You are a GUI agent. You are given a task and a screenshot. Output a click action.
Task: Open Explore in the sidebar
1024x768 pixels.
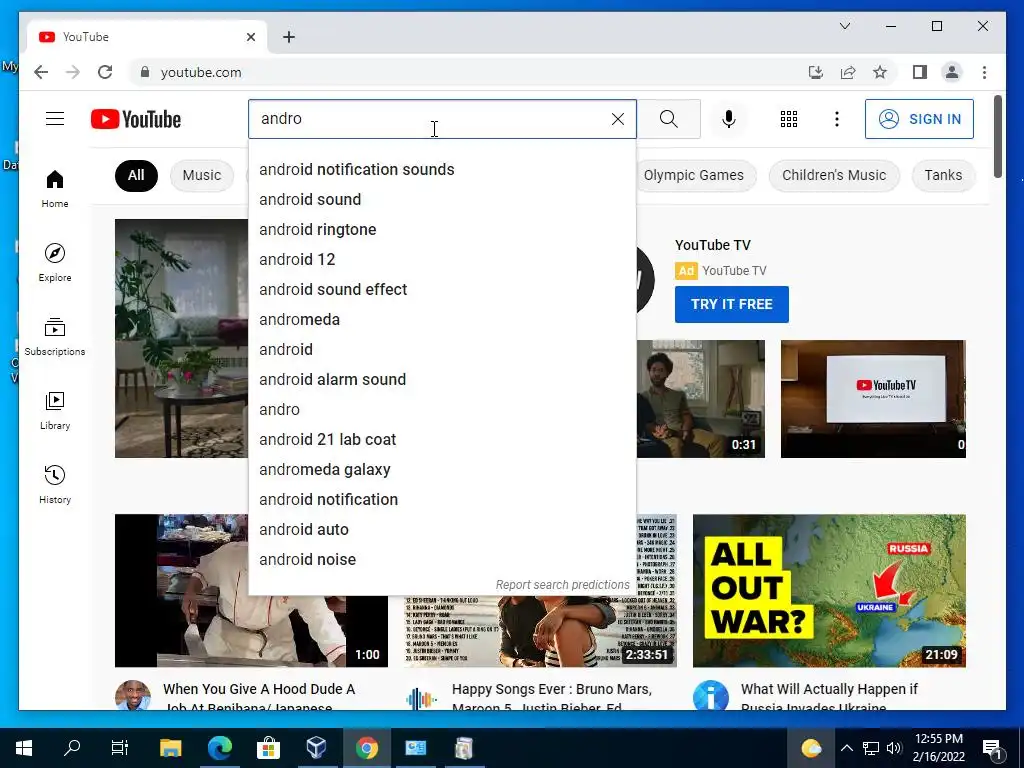[55, 263]
